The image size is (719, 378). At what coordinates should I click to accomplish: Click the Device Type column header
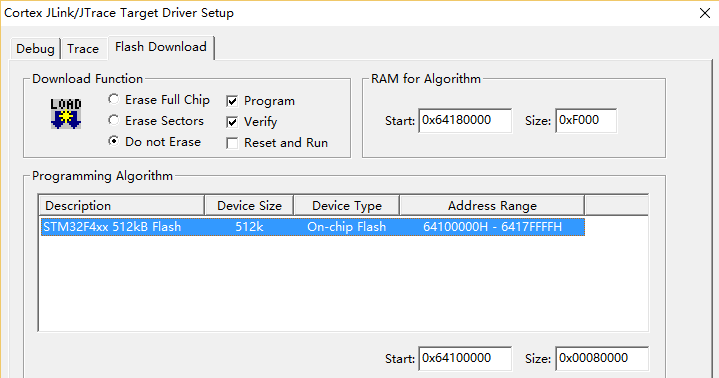tap(347, 206)
